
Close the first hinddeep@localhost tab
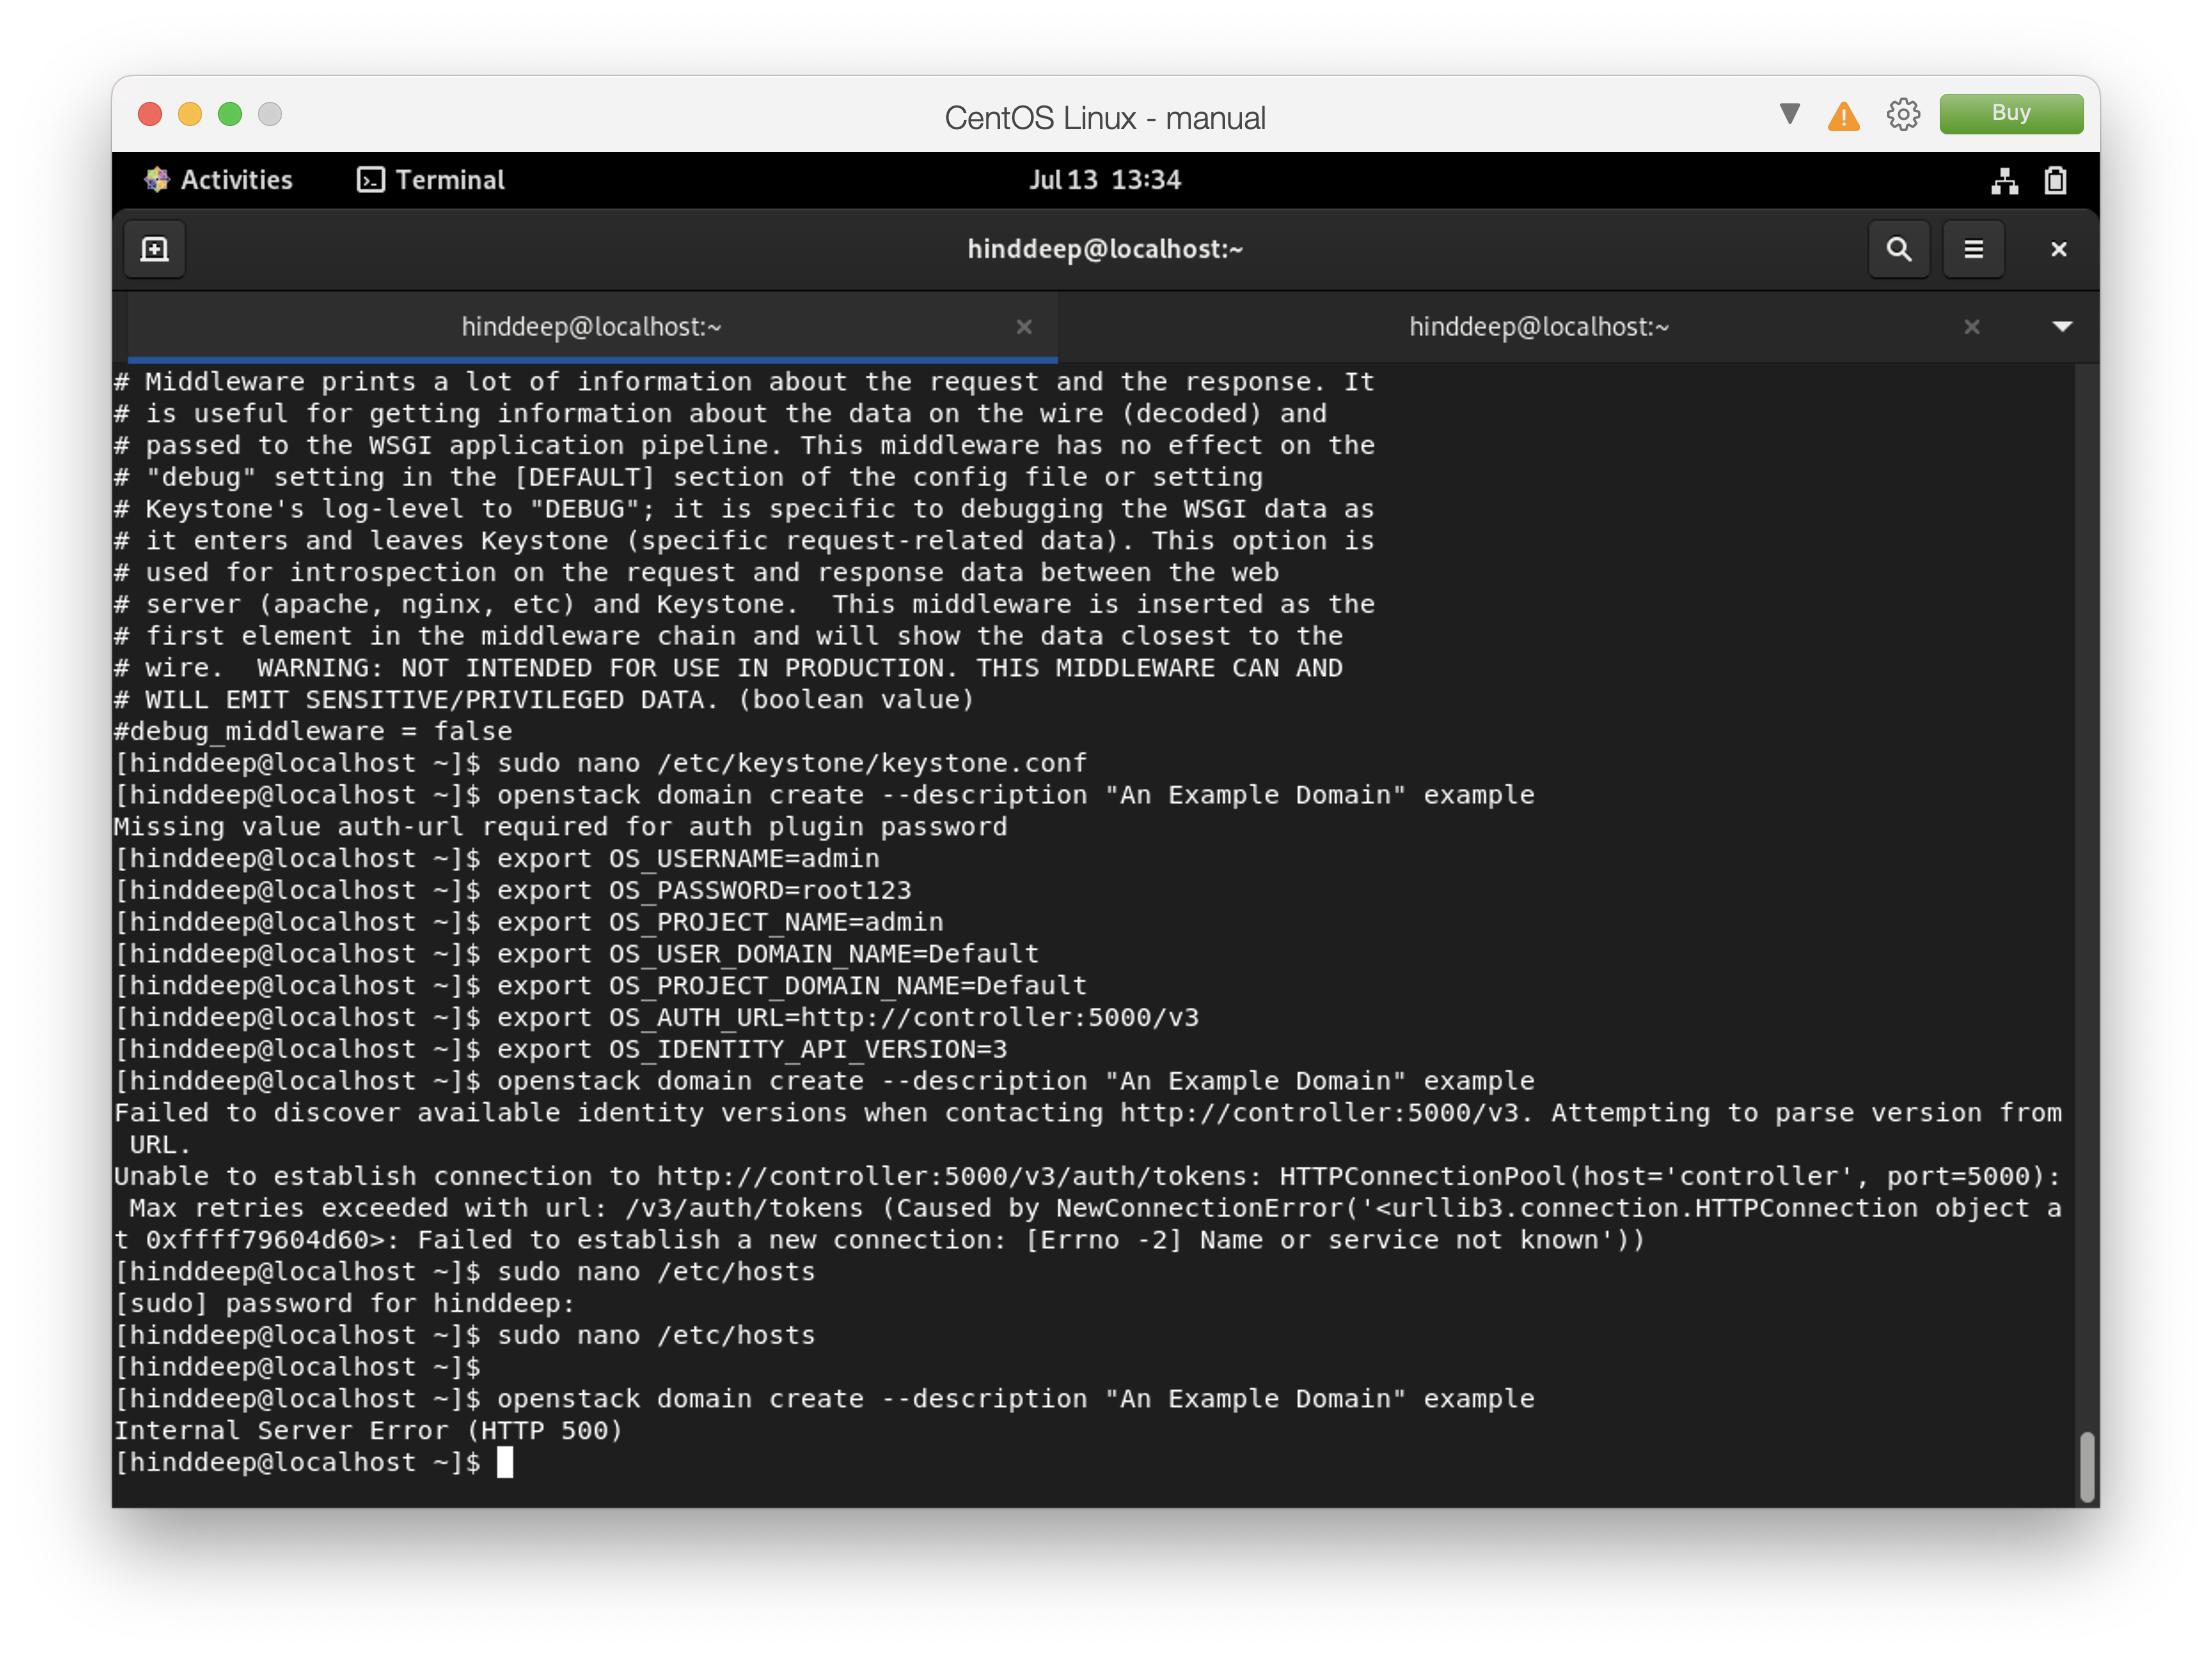(1024, 327)
